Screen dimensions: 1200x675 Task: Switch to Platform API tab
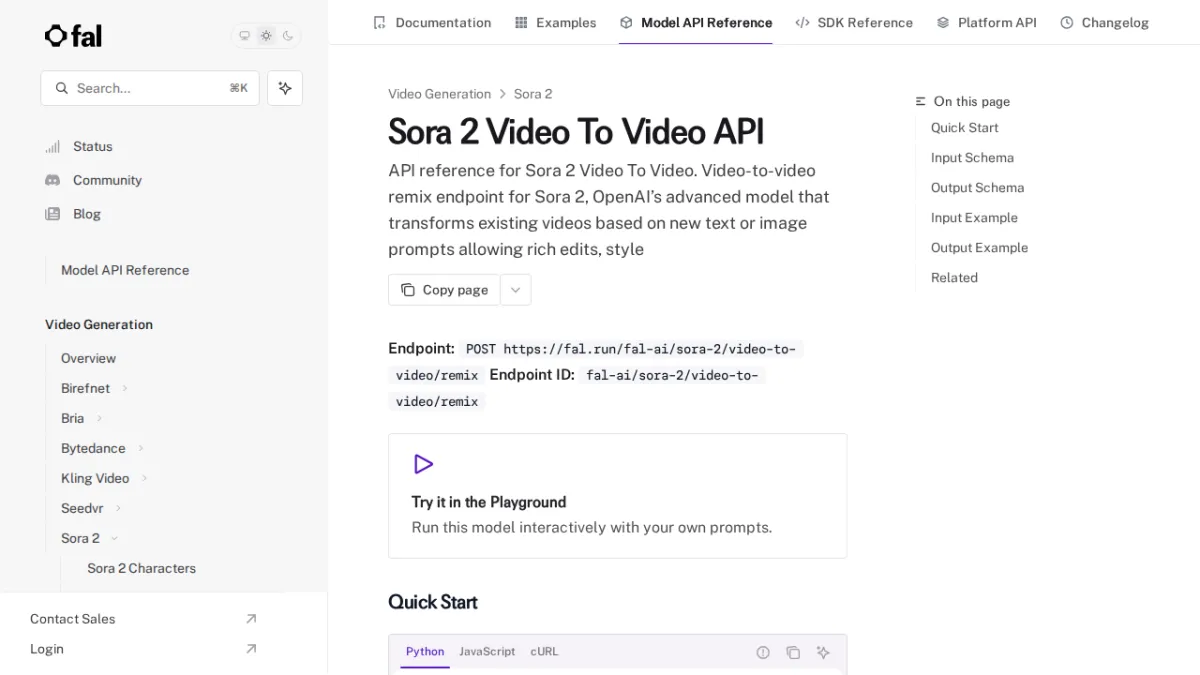[987, 22]
